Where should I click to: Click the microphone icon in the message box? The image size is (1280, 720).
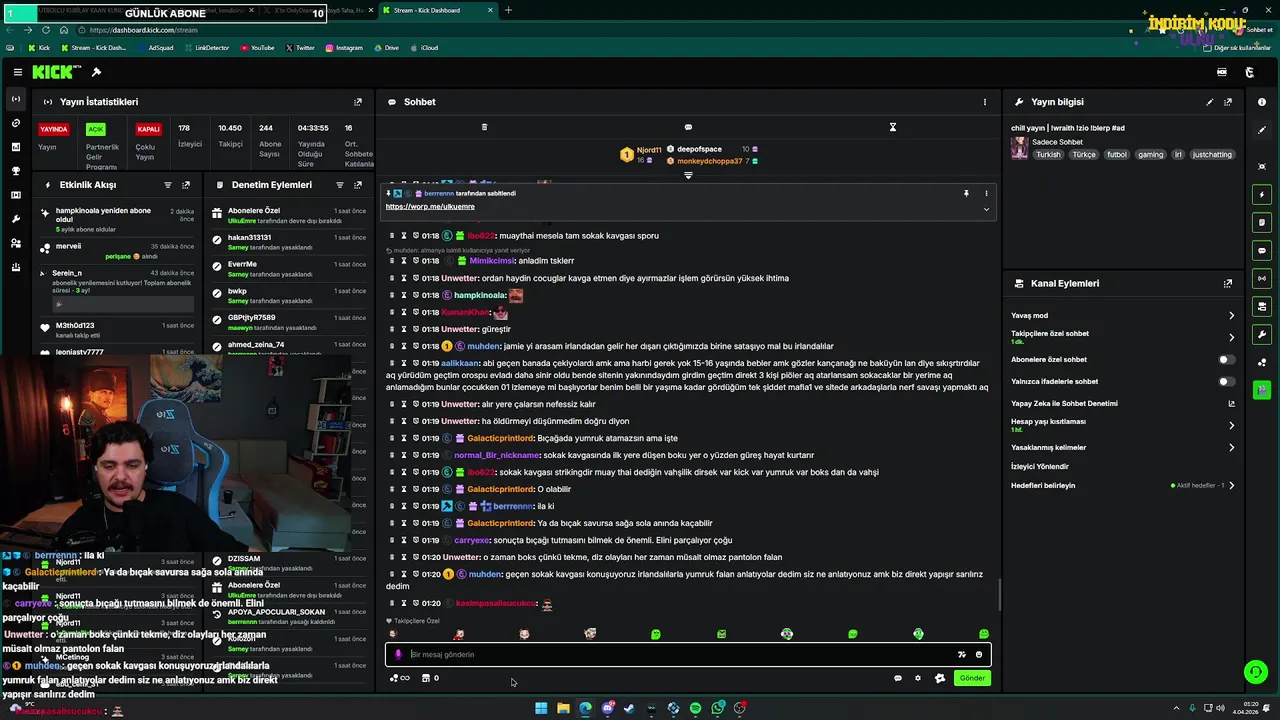point(398,654)
